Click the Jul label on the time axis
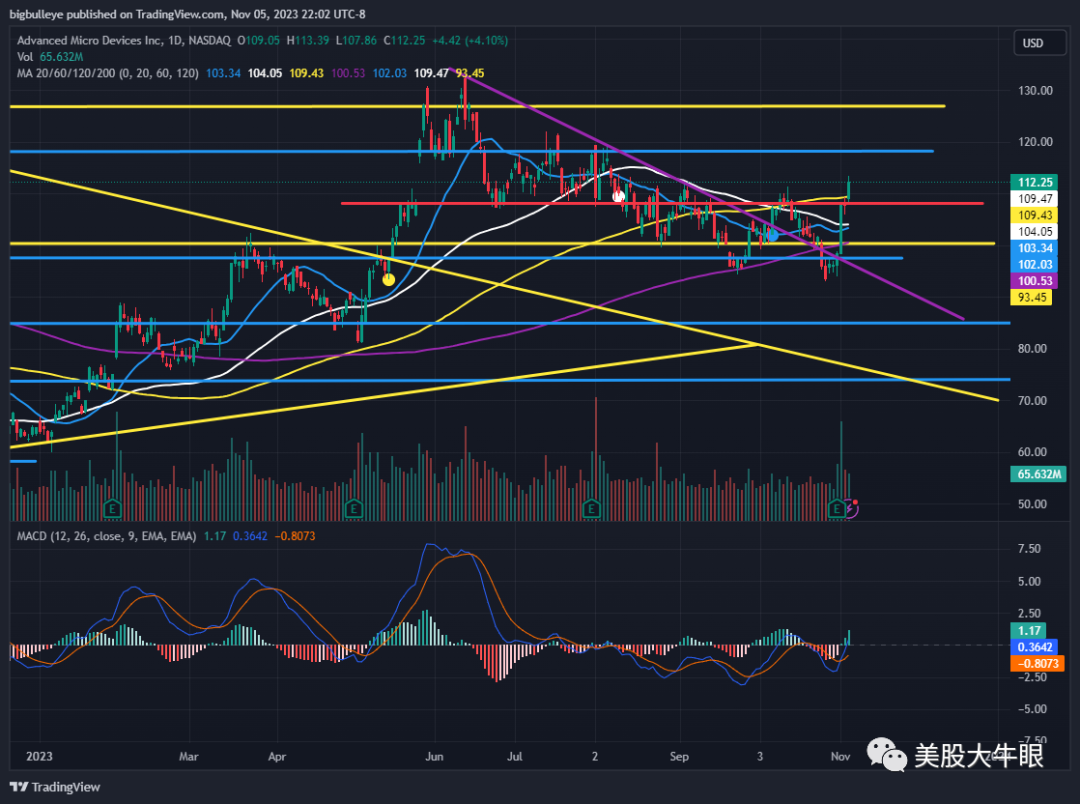 pos(515,756)
